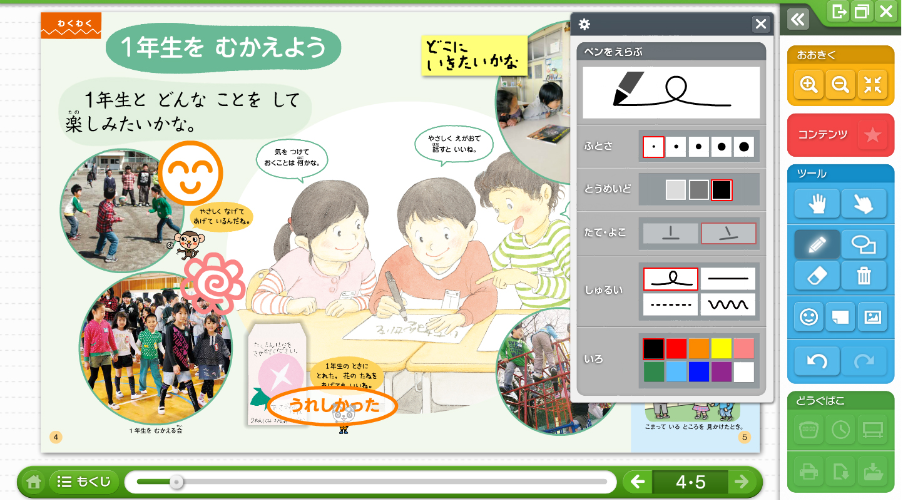
Task: Select the hand pan tool
Action: (817, 204)
